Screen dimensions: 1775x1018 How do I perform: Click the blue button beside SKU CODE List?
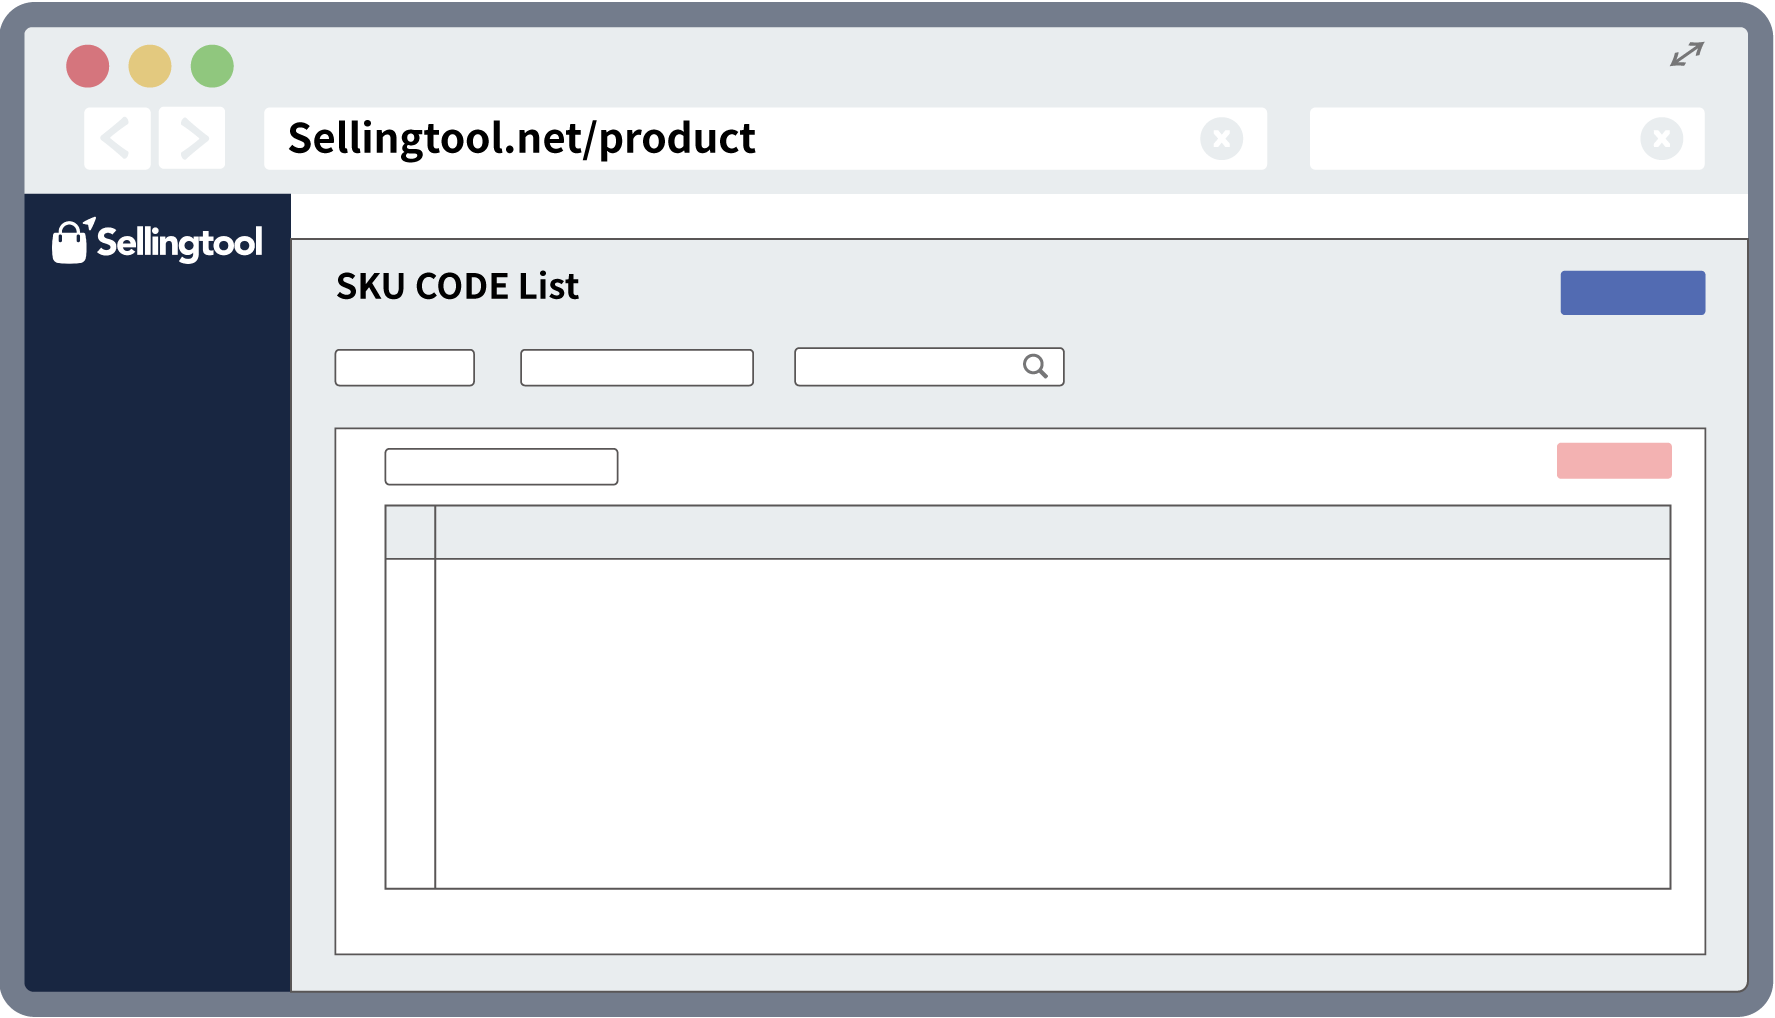tap(1632, 293)
